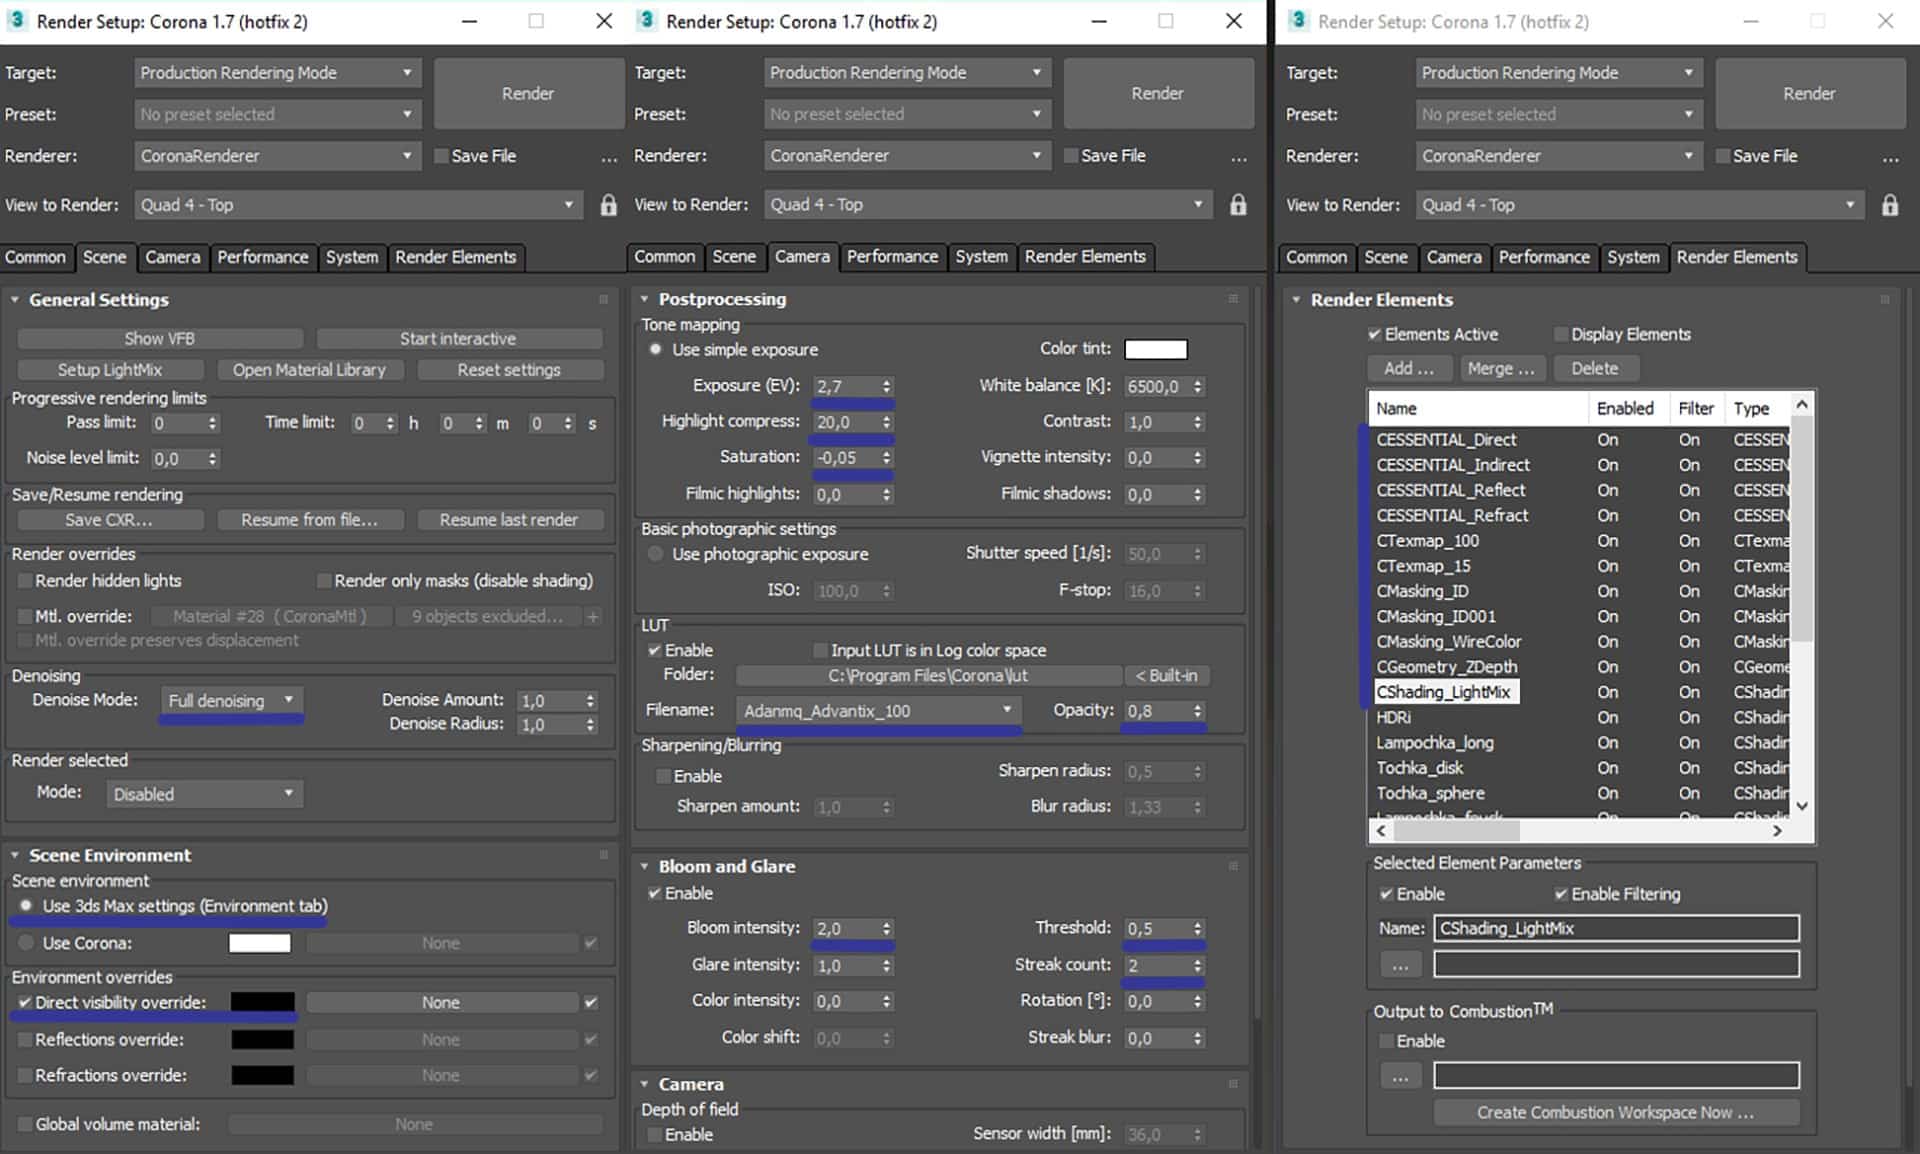This screenshot has height=1154, width=1920.
Task: Open View to Render dropdown in right window
Action: point(1640,205)
